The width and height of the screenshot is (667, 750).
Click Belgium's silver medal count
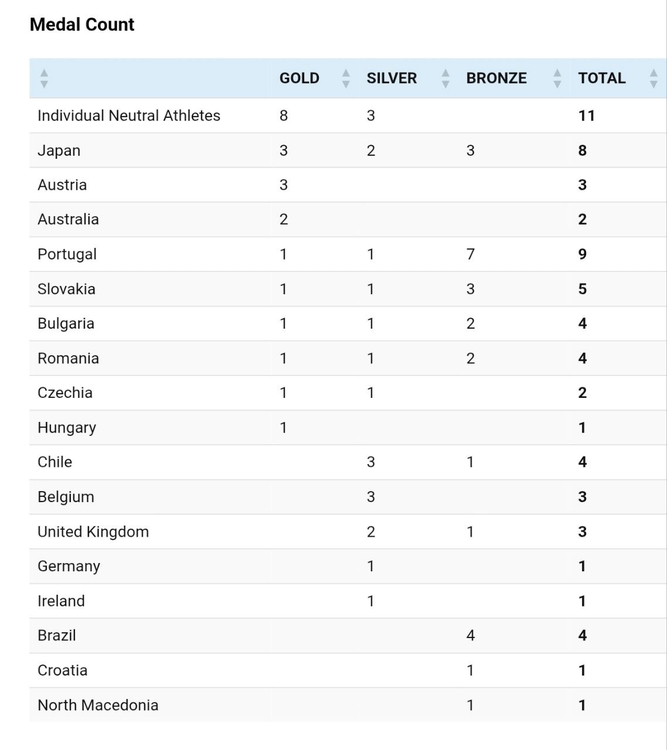[x=371, y=497]
